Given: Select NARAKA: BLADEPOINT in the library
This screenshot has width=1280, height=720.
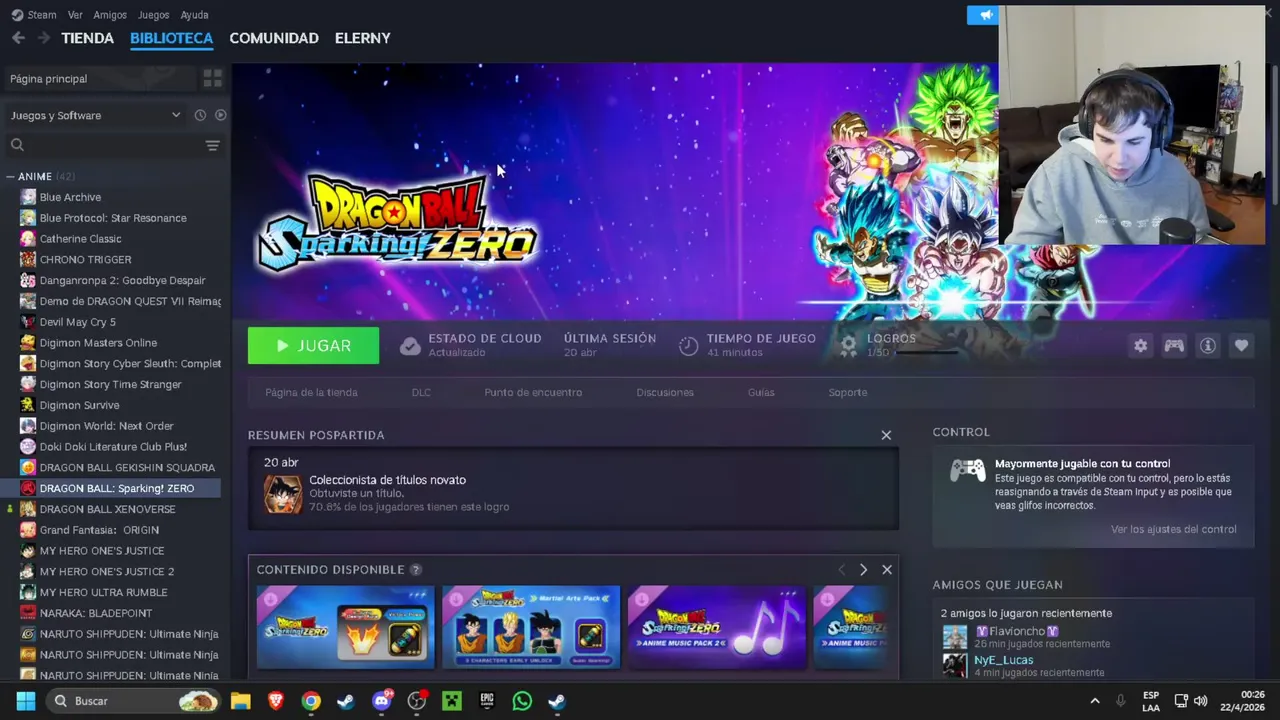Looking at the screenshot, I should (x=96, y=613).
